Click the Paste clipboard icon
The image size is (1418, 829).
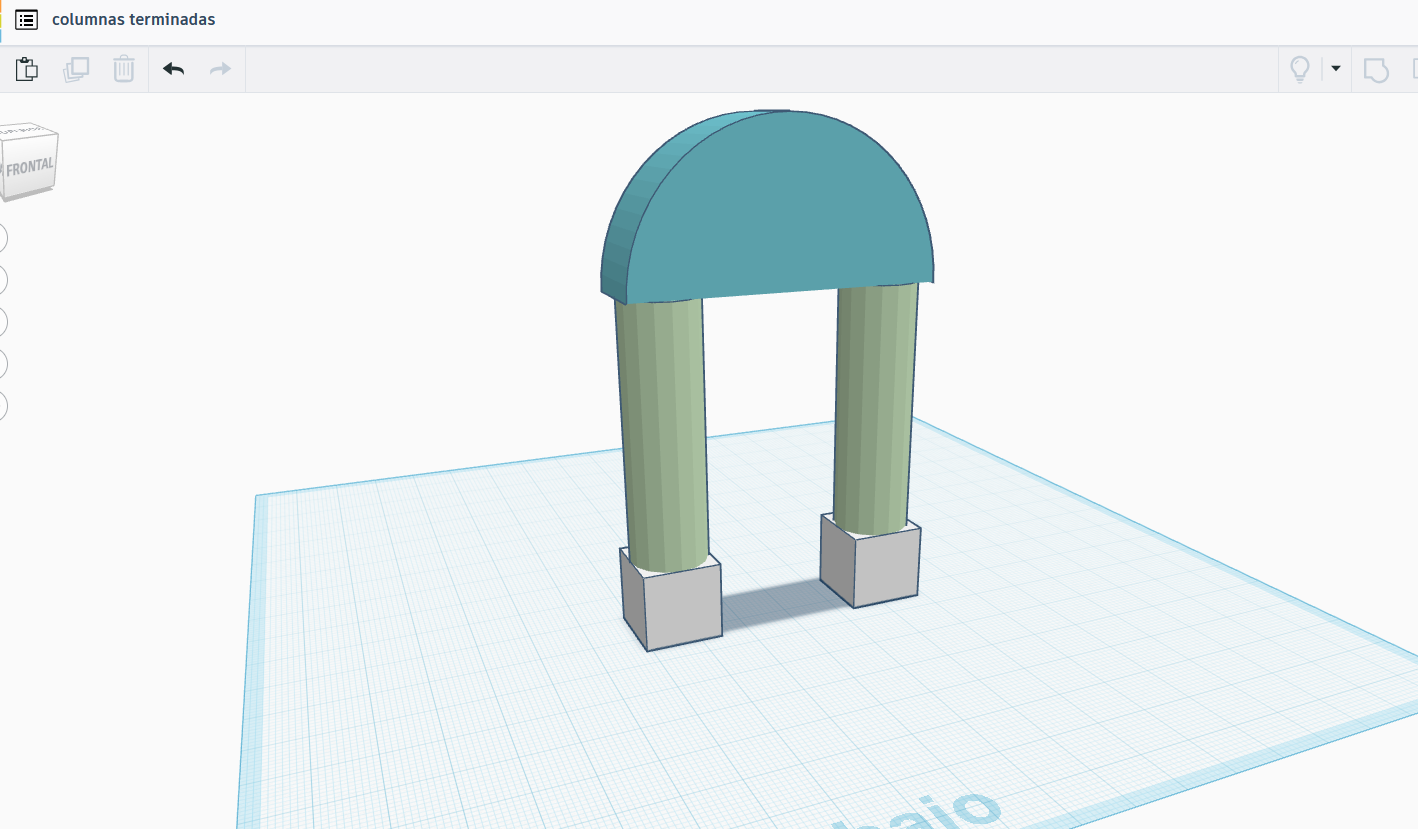pos(27,69)
